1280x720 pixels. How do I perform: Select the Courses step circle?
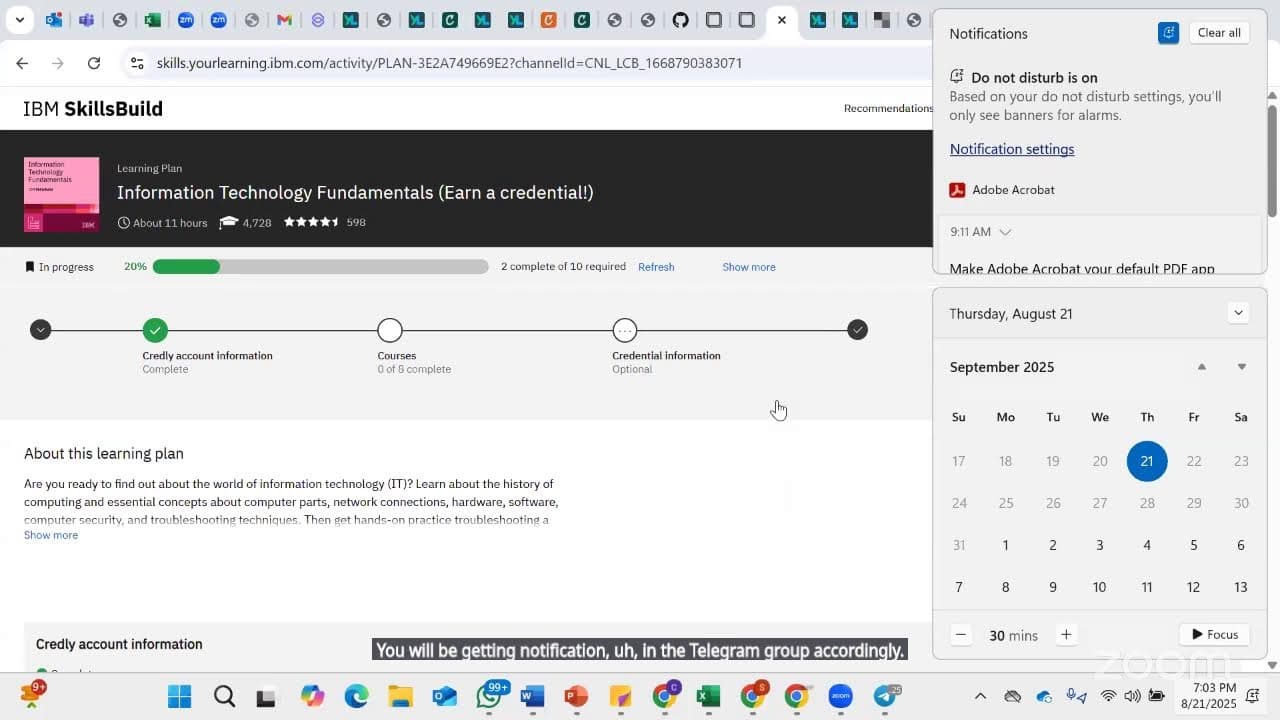[x=390, y=330]
